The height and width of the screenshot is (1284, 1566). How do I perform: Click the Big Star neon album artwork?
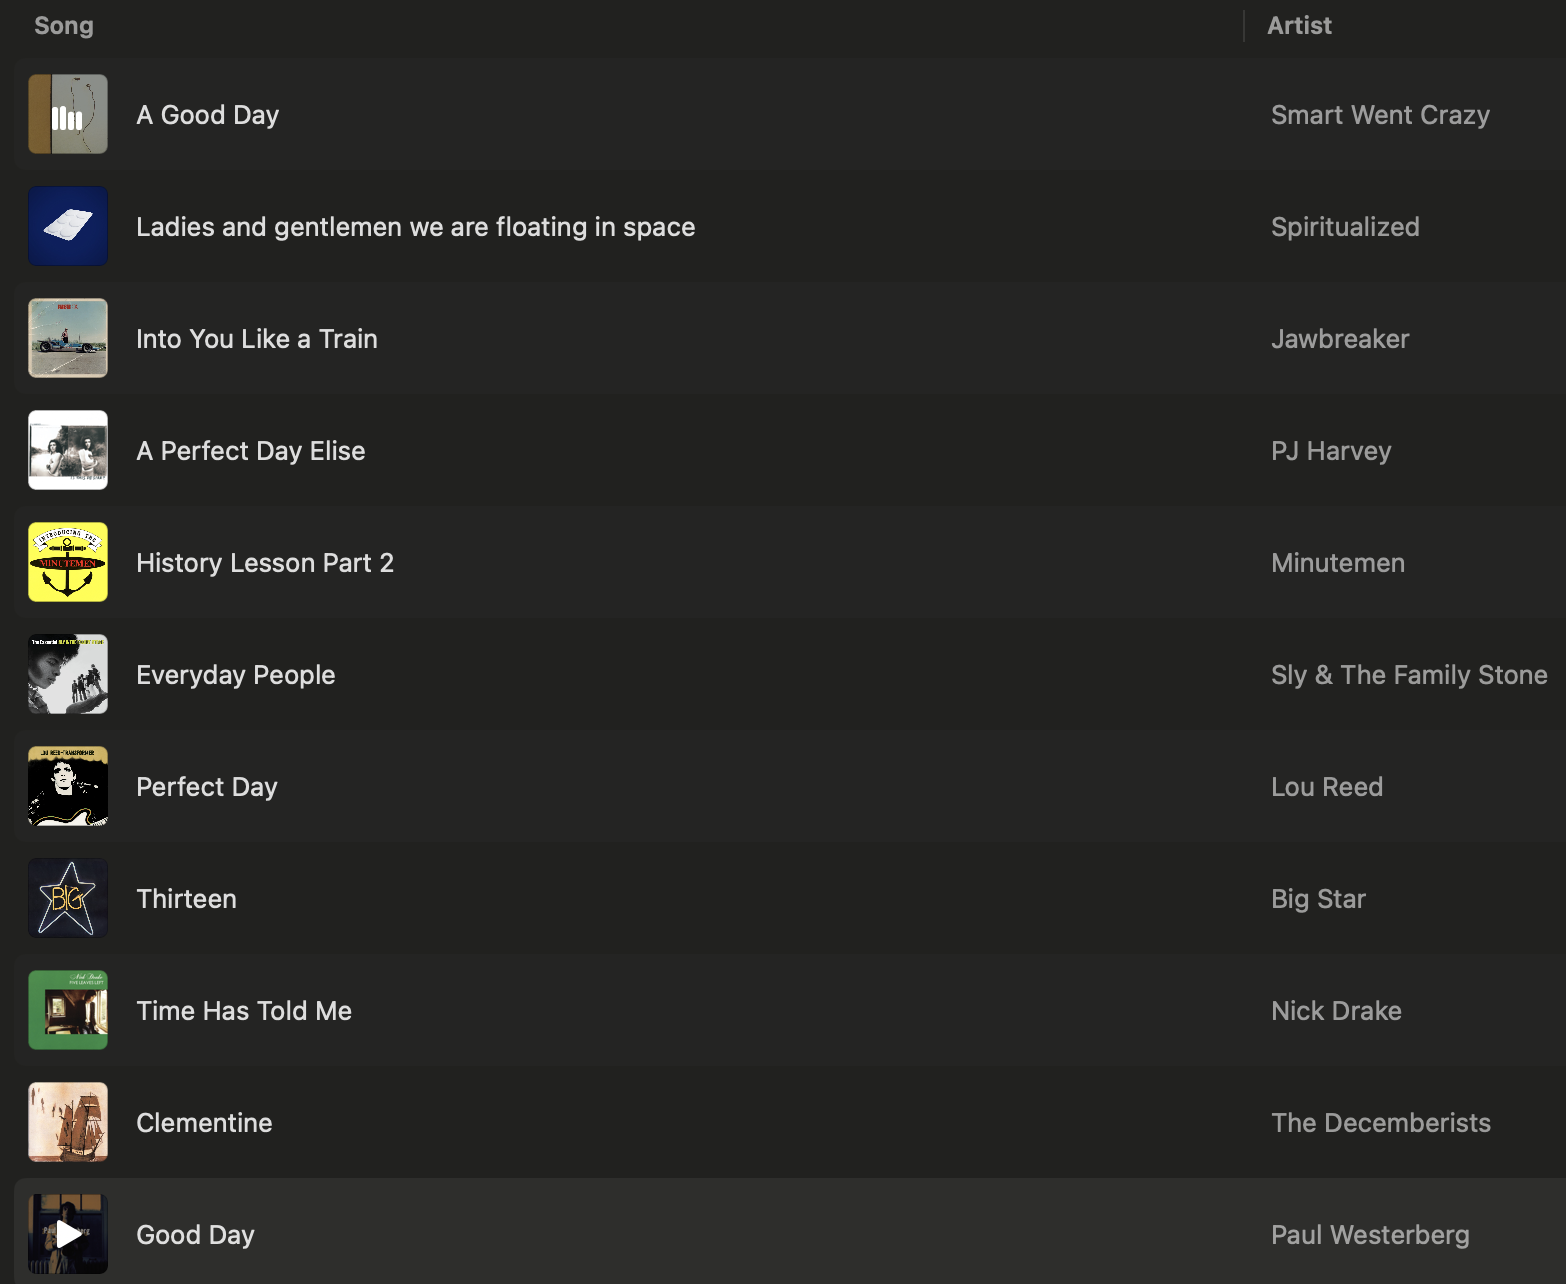(68, 898)
